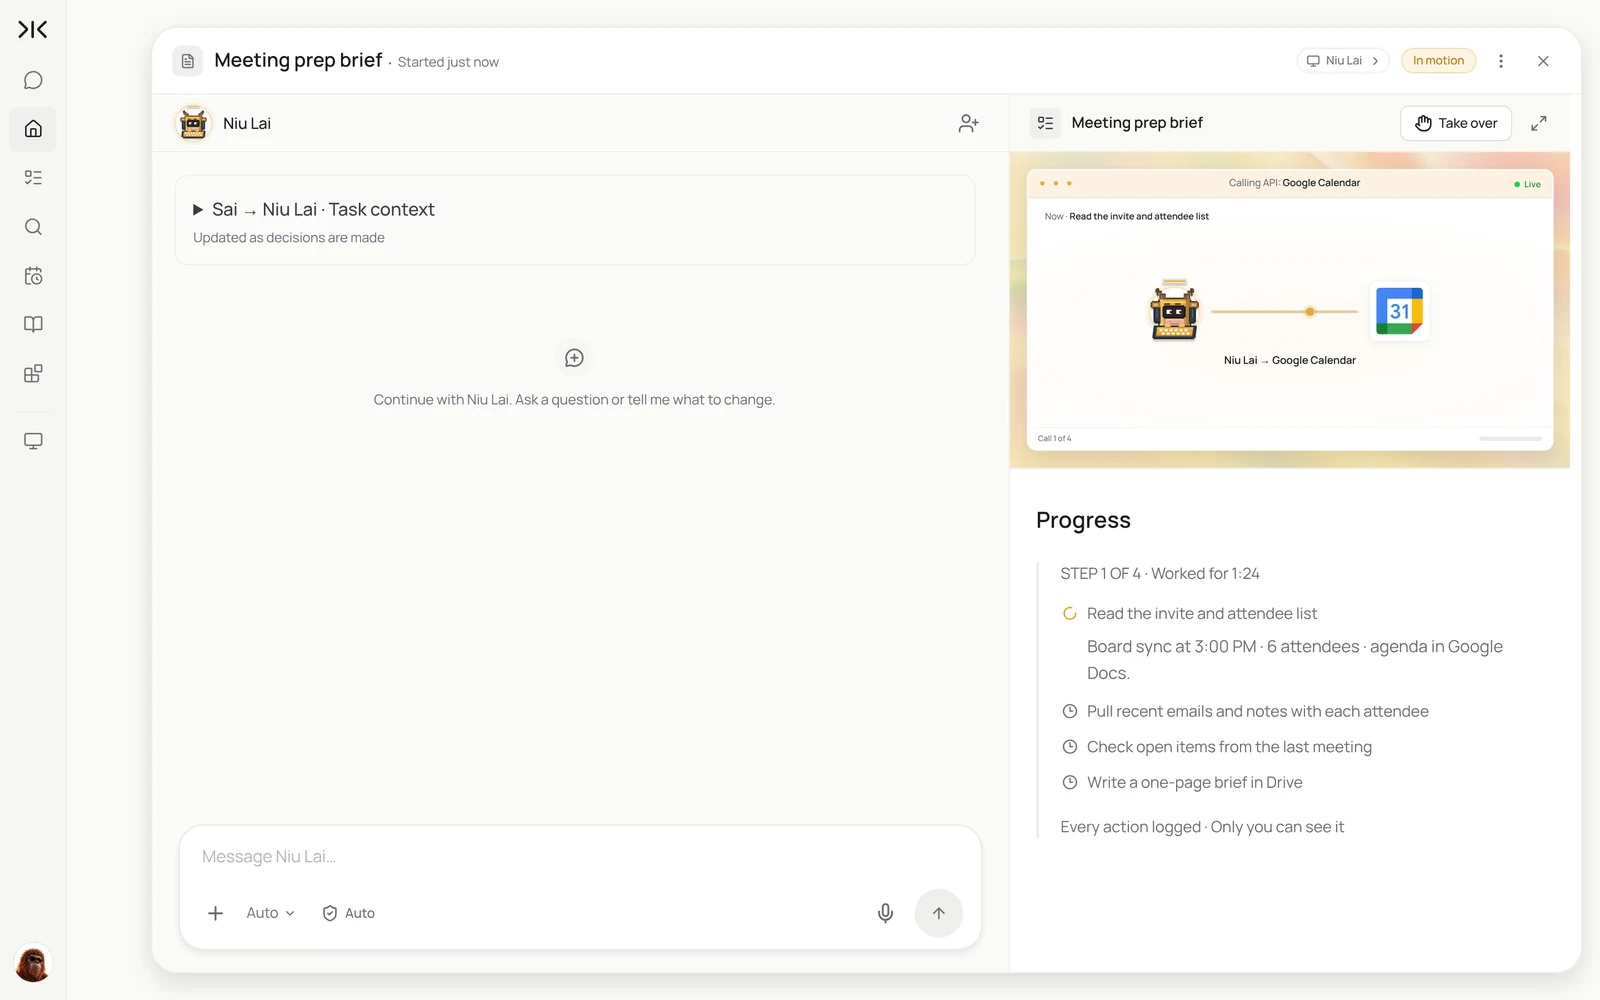Click the add person icon beside Niu Lai
This screenshot has height=1000, width=1600.
pyautogui.click(x=968, y=123)
